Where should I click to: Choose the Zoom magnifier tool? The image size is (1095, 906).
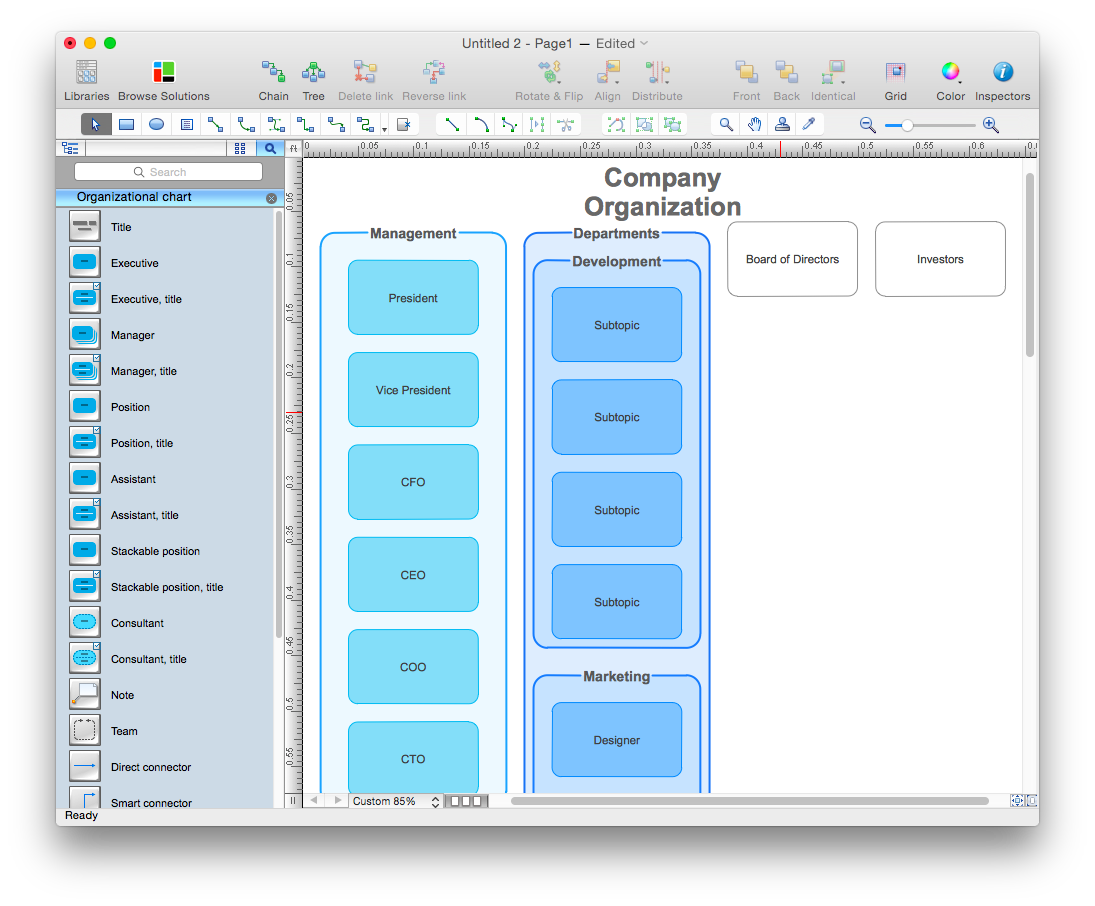click(726, 124)
